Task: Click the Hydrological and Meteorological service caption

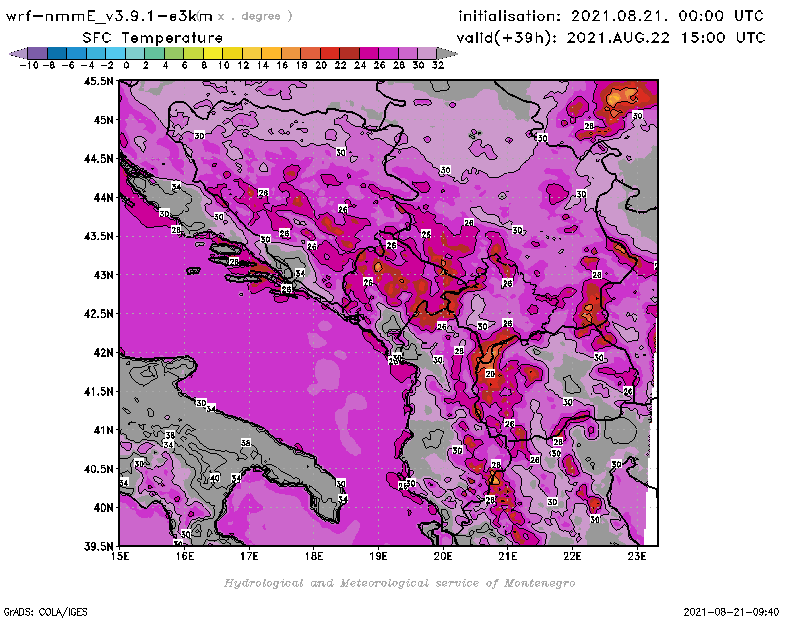Action: (x=399, y=583)
